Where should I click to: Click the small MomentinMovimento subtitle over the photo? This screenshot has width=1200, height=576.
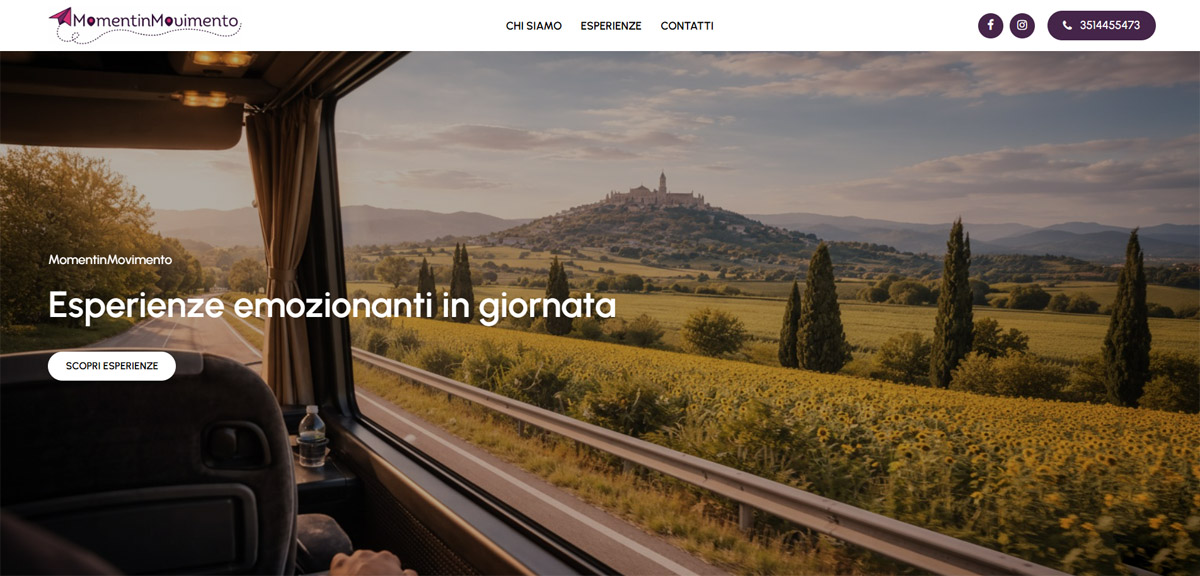[110, 259]
